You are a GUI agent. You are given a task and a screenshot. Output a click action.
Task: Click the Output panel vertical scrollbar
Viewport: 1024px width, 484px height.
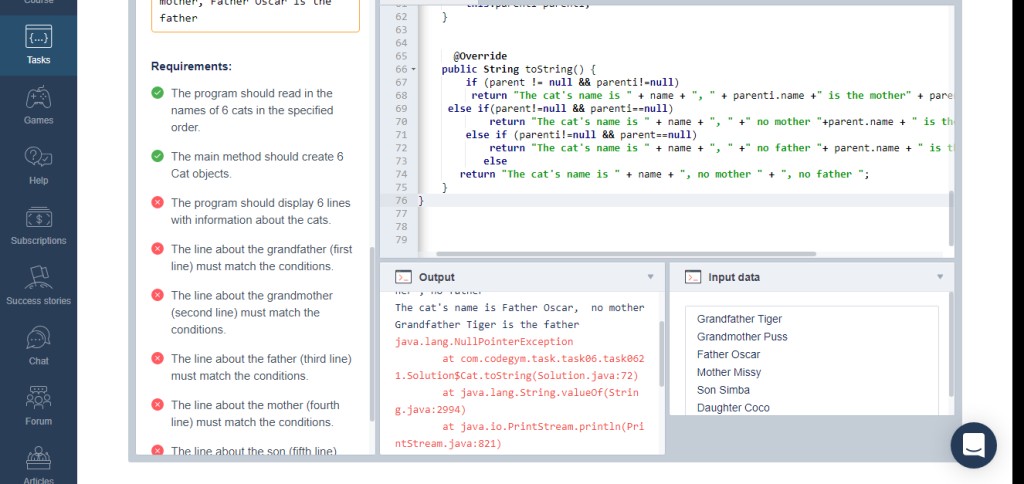[x=662, y=353]
